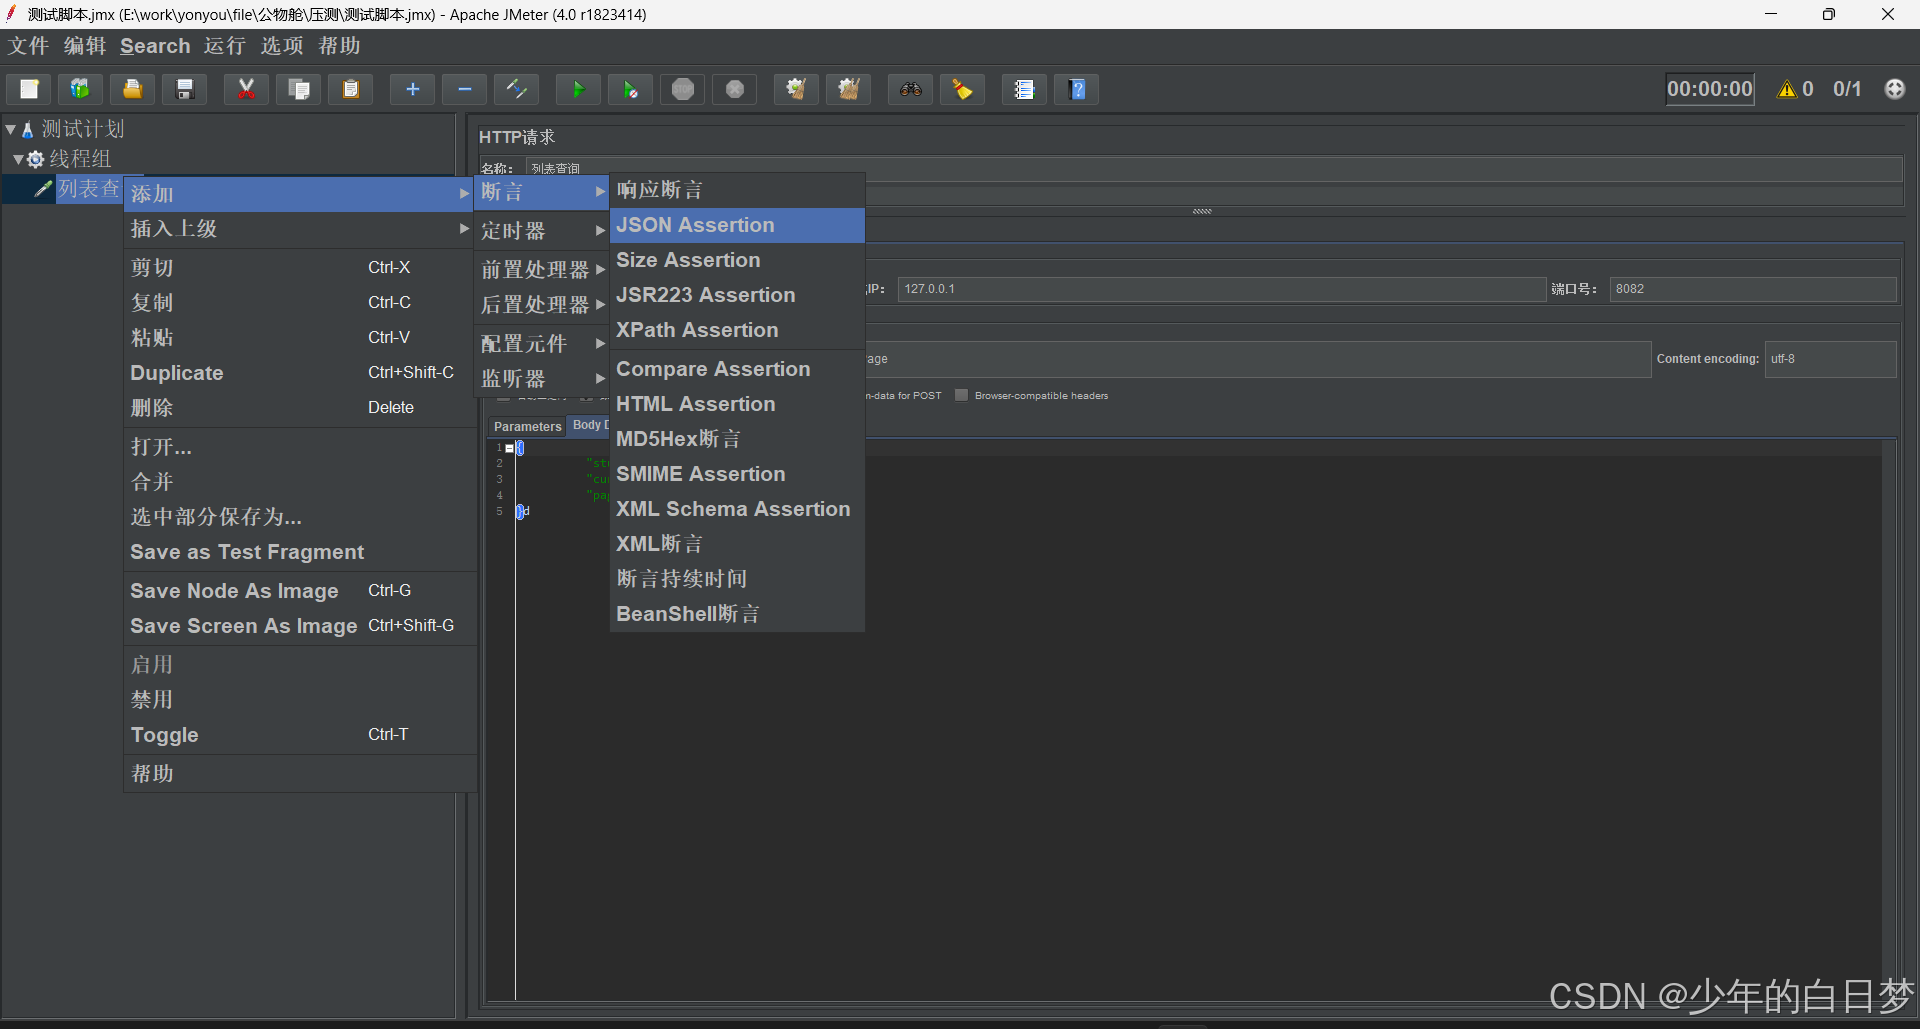Image resolution: width=1920 pixels, height=1029 pixels.
Task: Click the Expand all plus icon
Action: pyautogui.click(x=412, y=89)
